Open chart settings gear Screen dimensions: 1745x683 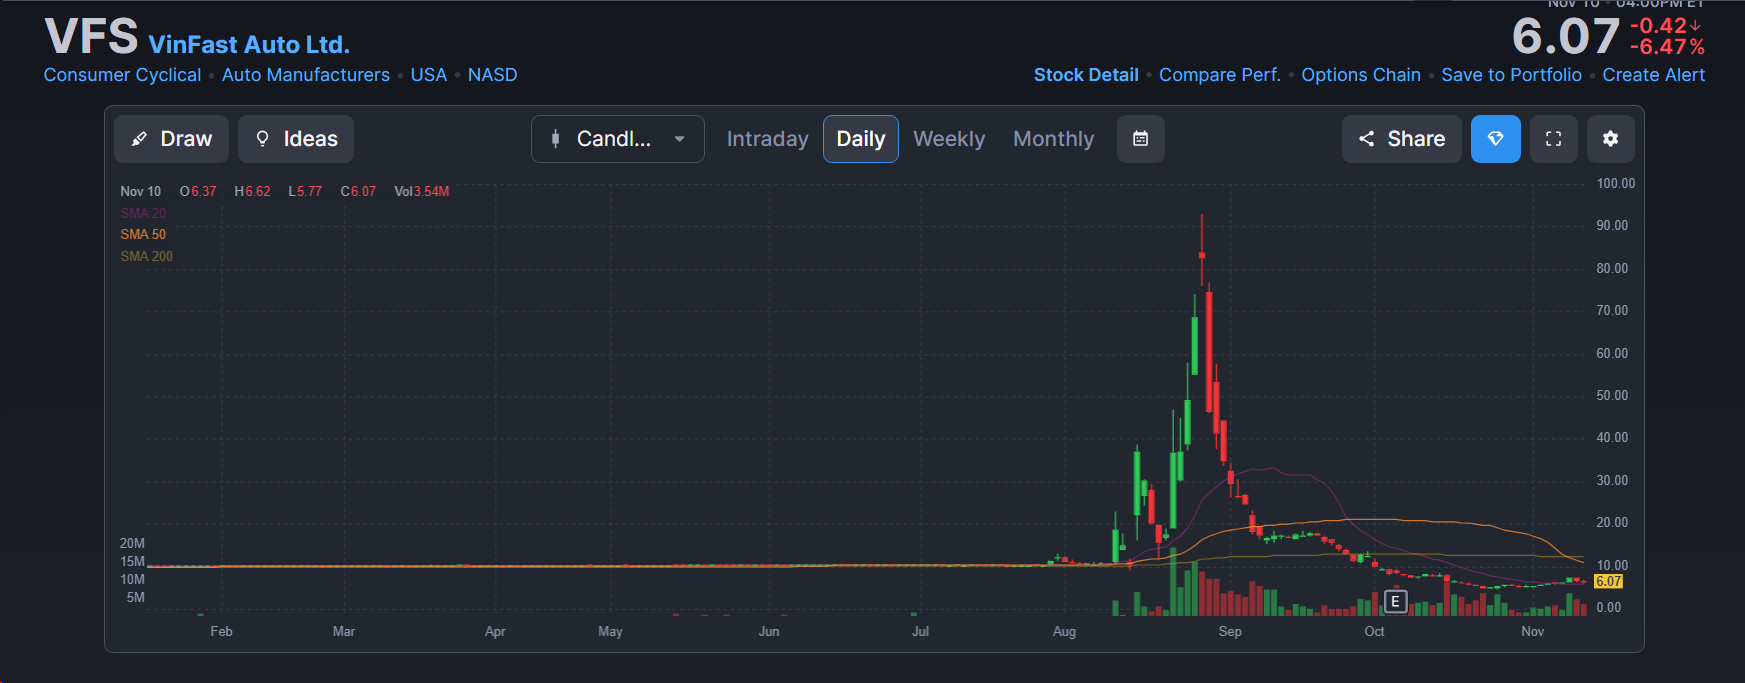point(1610,139)
